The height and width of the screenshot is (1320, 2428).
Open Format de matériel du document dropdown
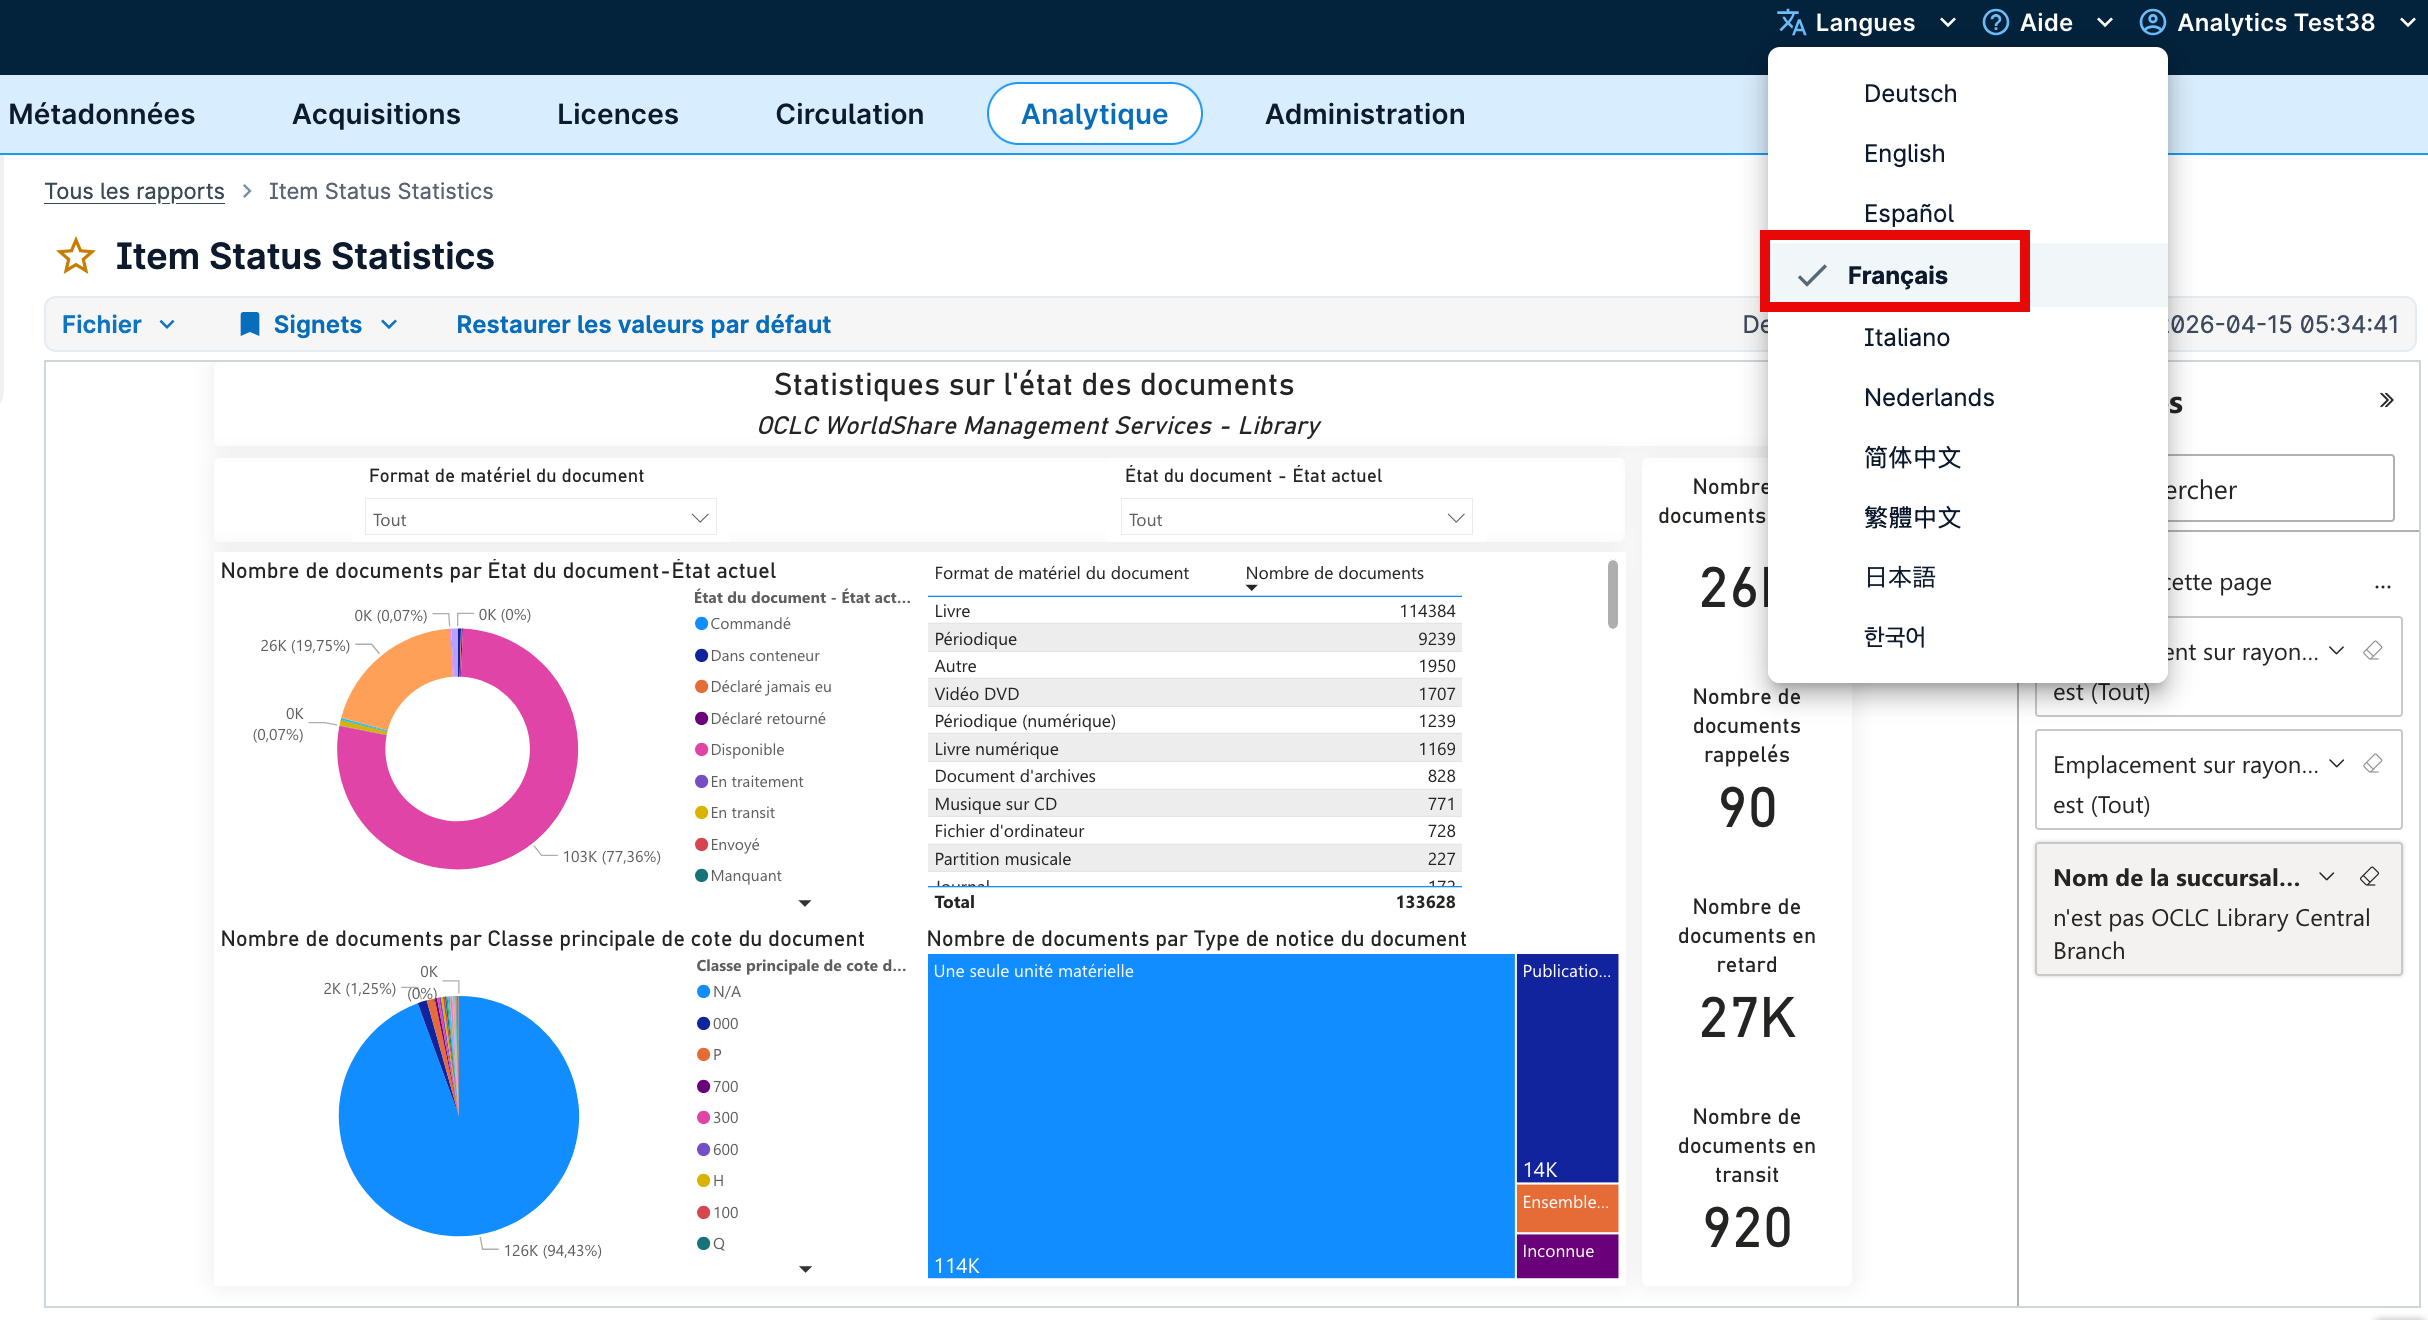click(x=540, y=518)
